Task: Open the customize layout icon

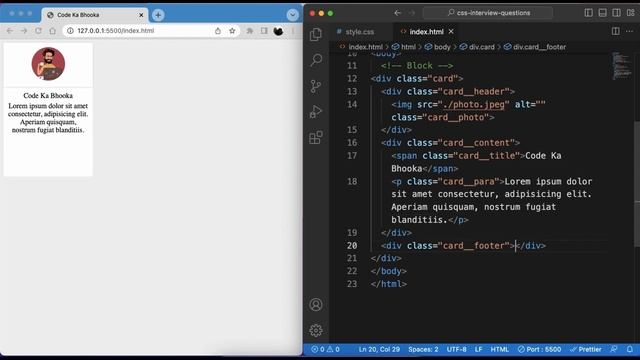Action: (x=631, y=13)
